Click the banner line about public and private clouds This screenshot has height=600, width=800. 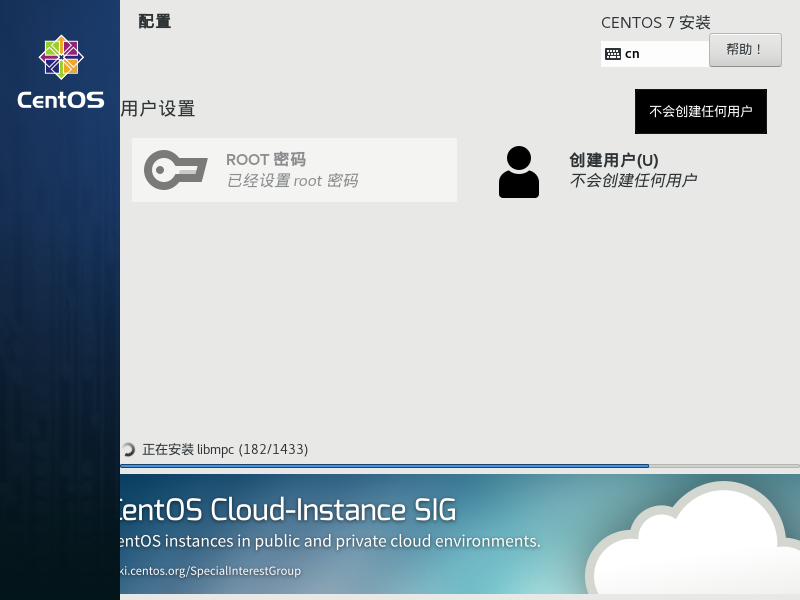coord(331,541)
